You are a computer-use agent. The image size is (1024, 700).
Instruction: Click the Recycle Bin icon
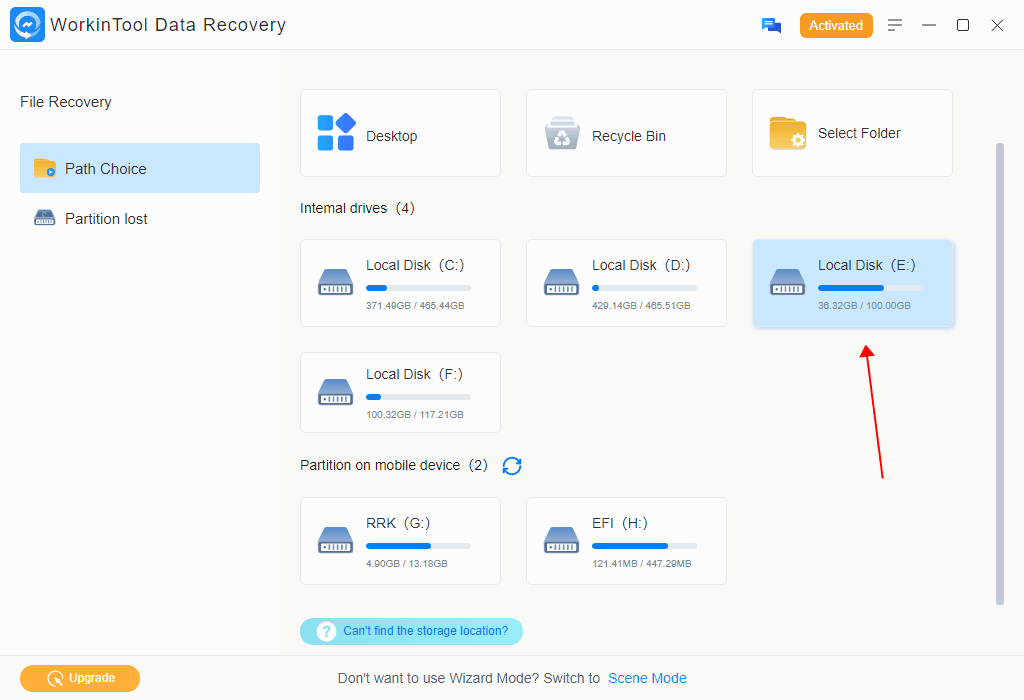pyautogui.click(x=562, y=133)
